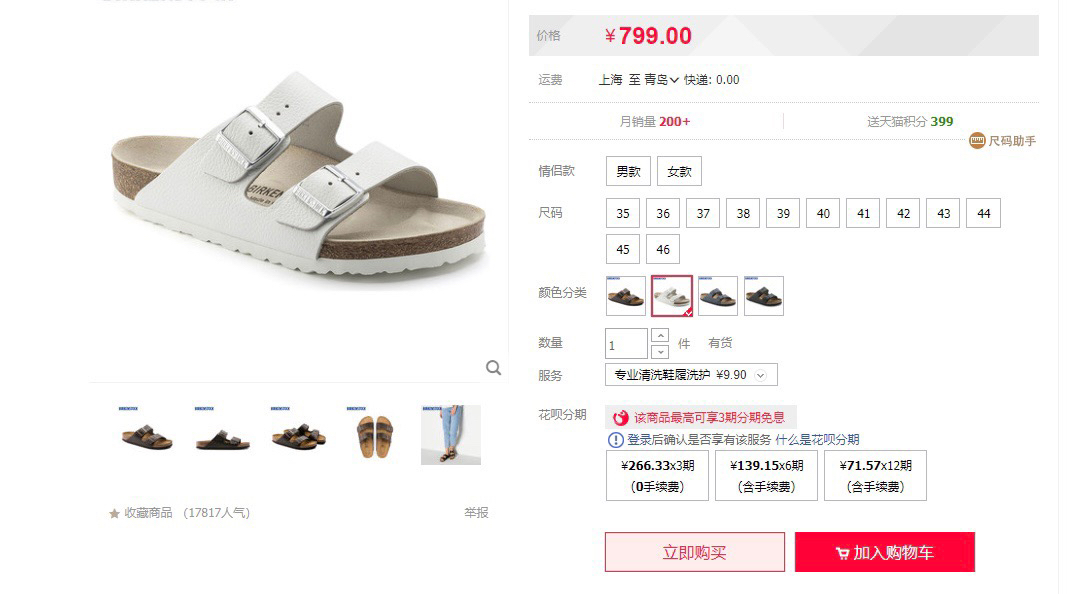
Task: Decrease quantity with the down arrow
Action: (660, 352)
